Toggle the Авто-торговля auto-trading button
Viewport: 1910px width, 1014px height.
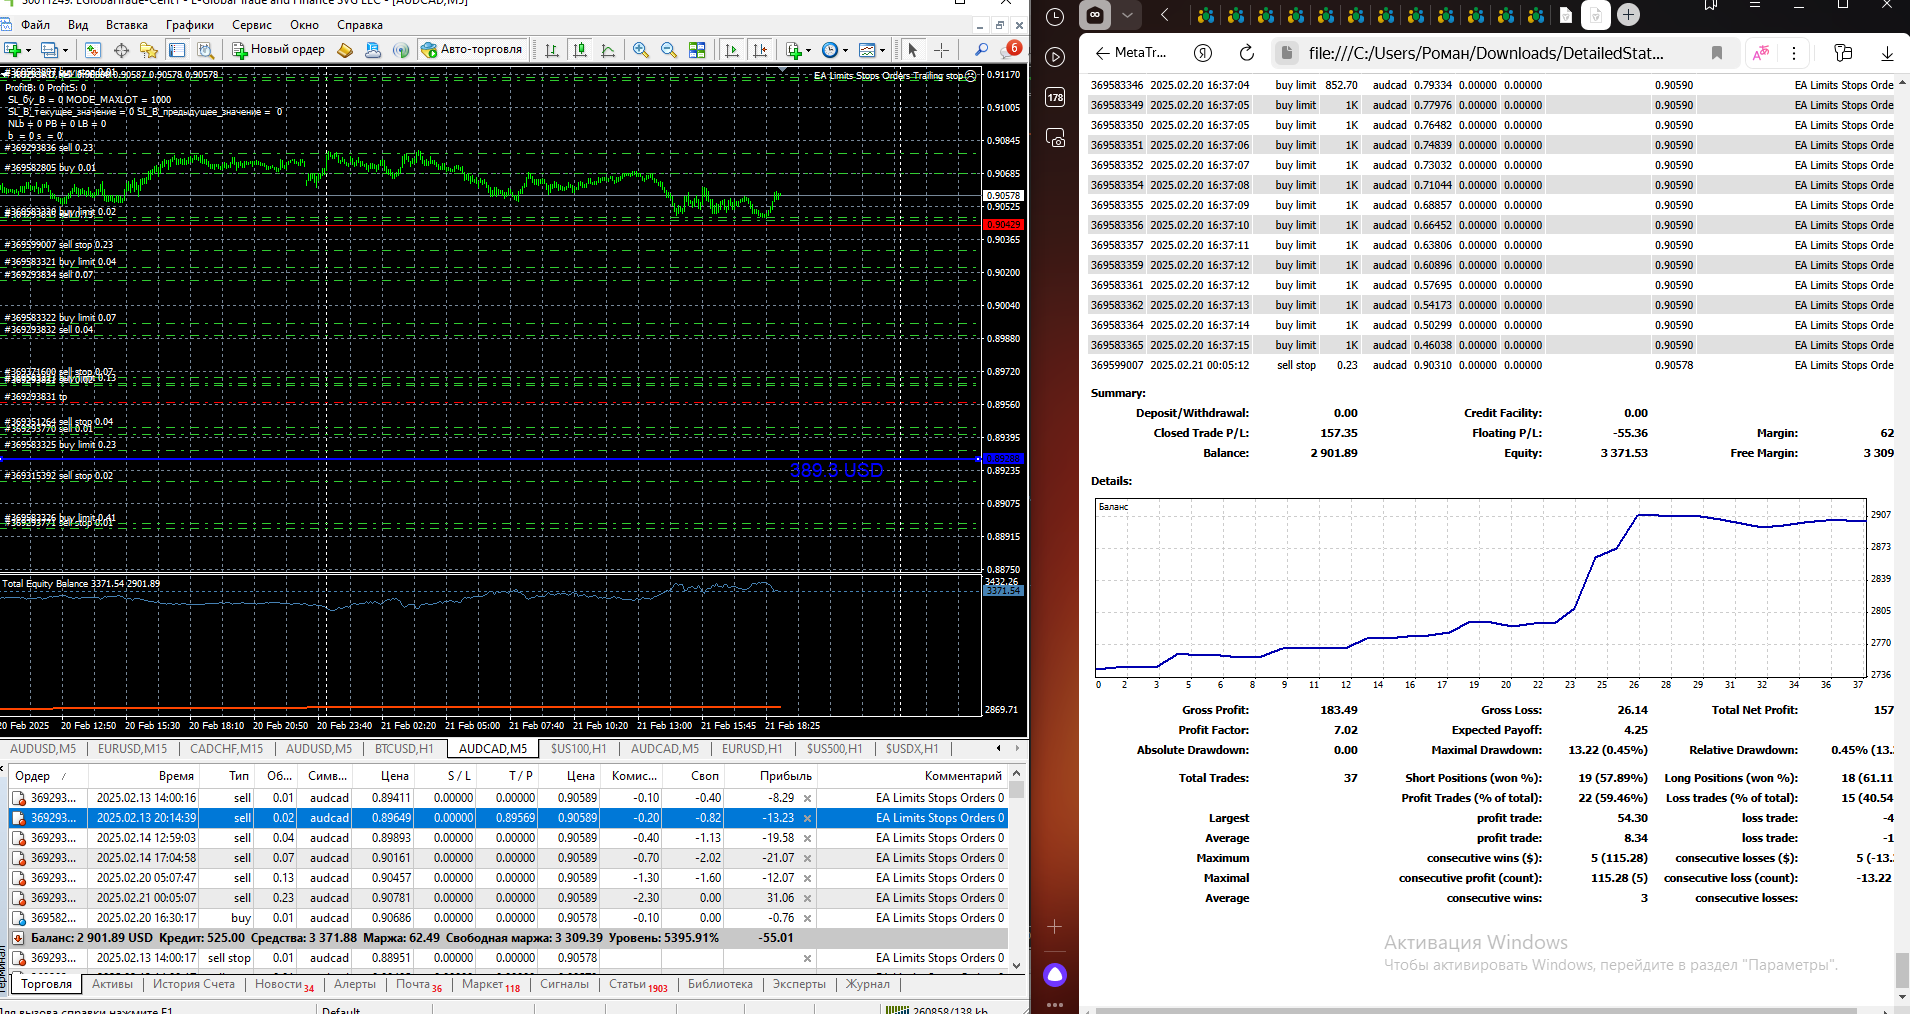click(x=472, y=50)
